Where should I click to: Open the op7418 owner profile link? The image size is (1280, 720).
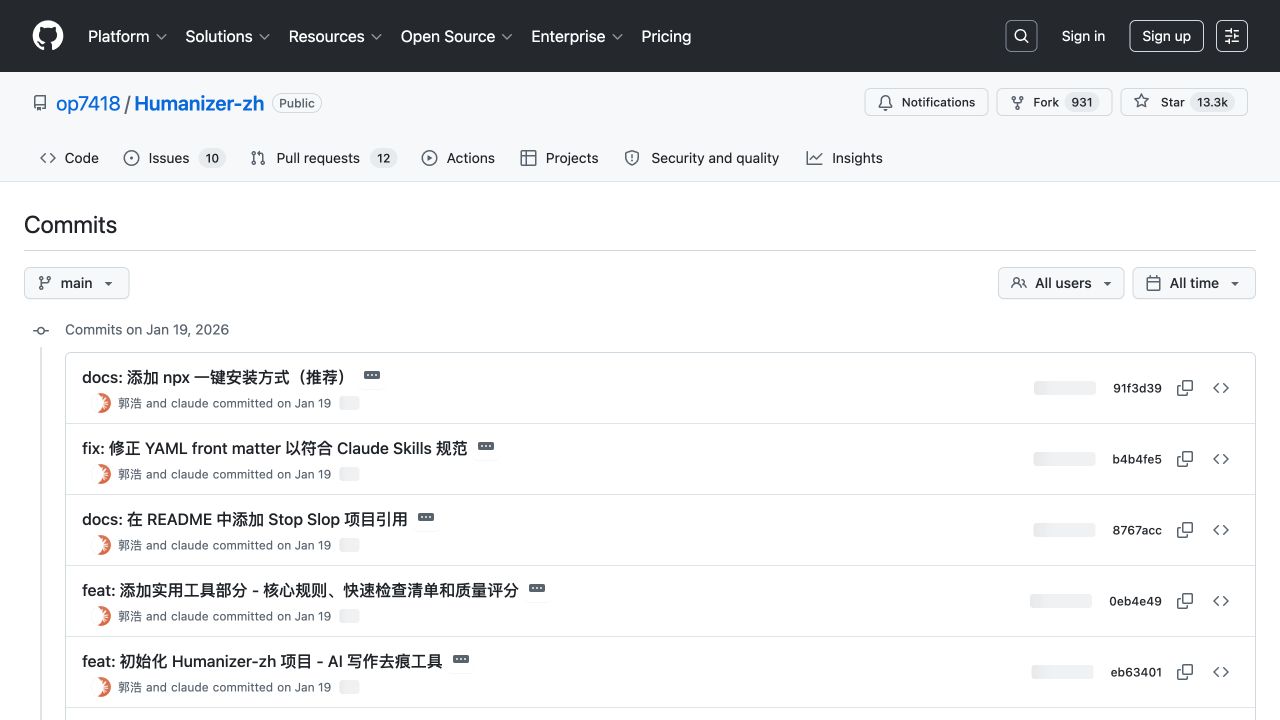(x=88, y=103)
